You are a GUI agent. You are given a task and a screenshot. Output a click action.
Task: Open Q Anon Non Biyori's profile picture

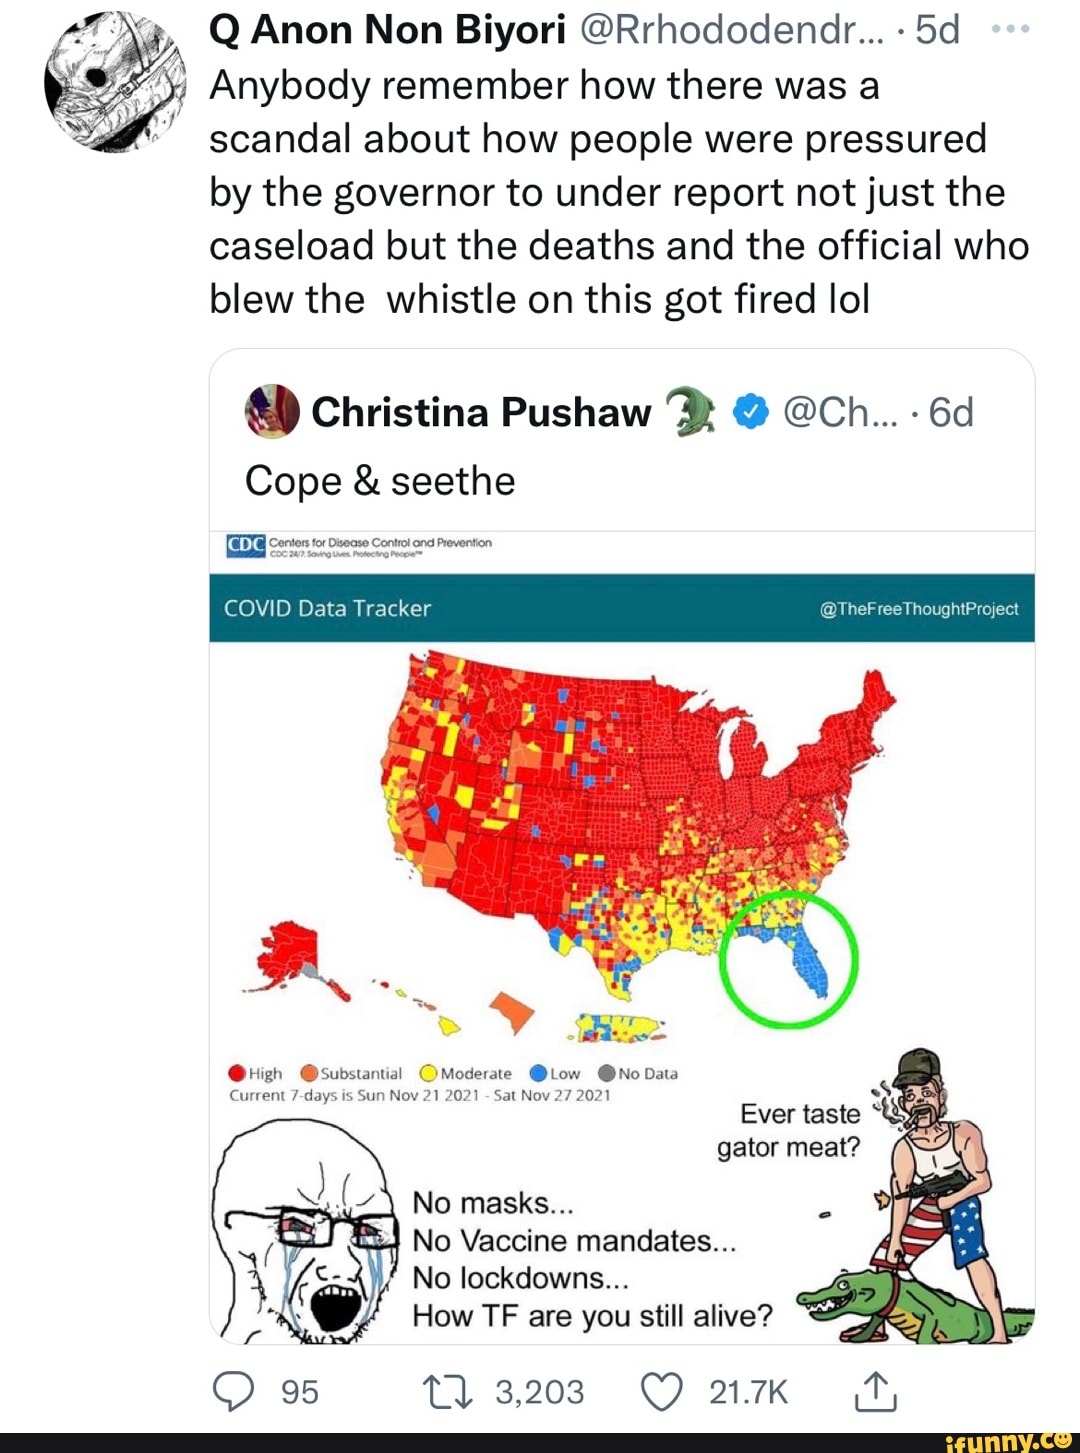click(115, 83)
